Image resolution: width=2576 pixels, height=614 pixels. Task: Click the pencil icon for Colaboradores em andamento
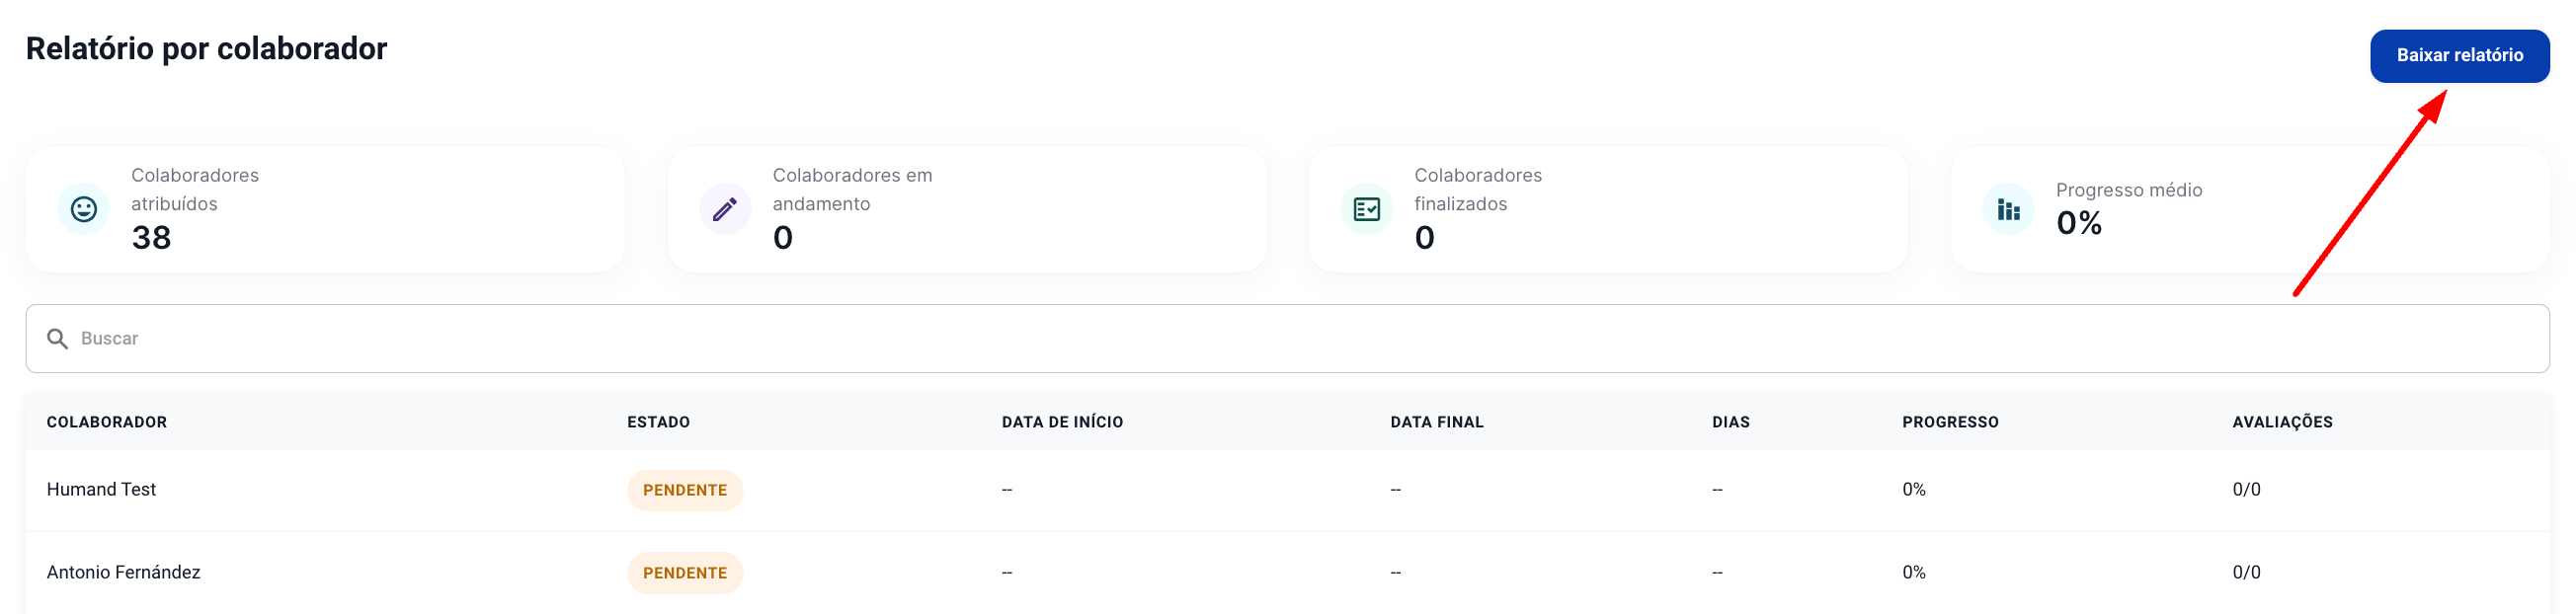tap(725, 209)
